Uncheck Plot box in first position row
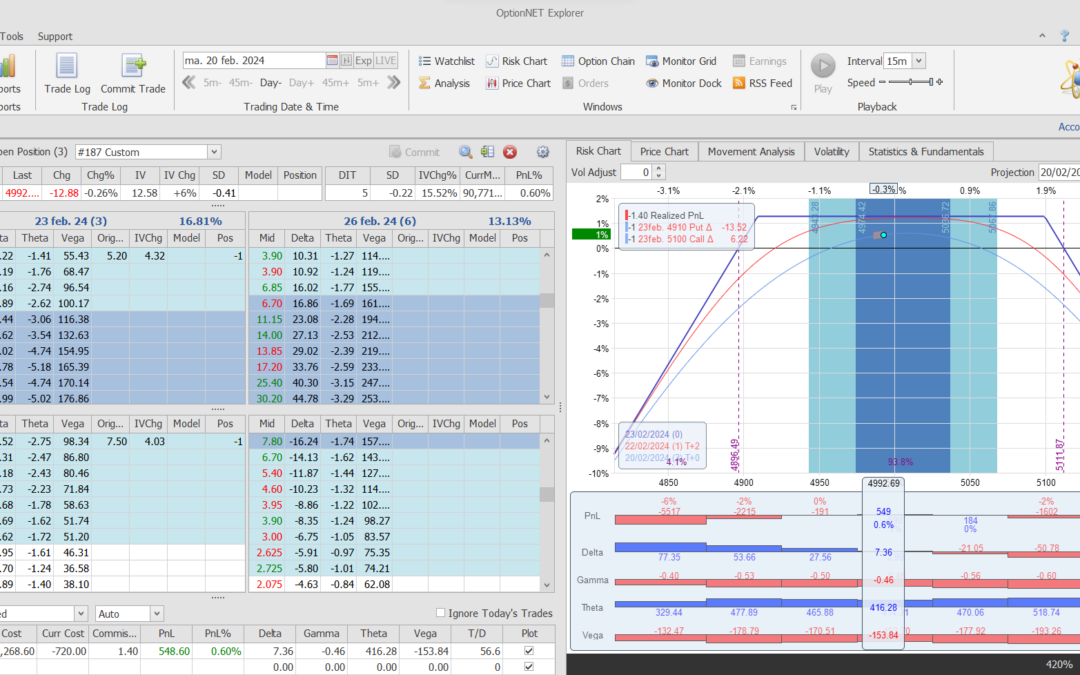Image resolution: width=1080 pixels, height=675 pixels. (529, 650)
